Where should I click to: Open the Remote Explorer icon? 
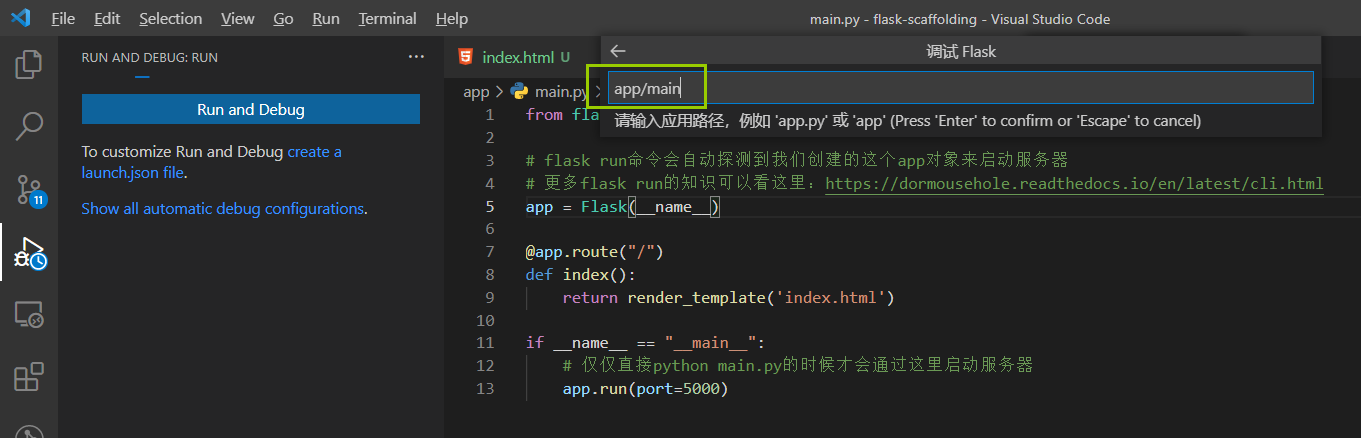pyautogui.click(x=29, y=316)
